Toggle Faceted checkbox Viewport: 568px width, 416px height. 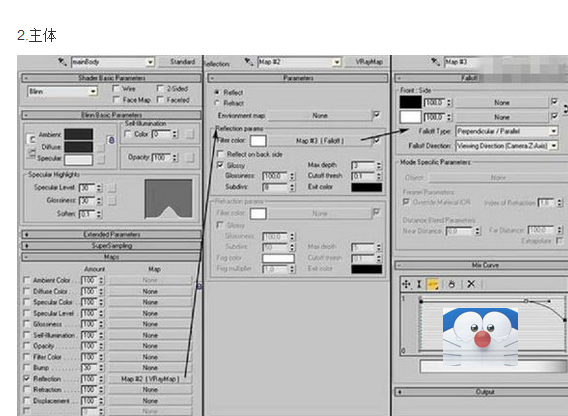click(160, 99)
